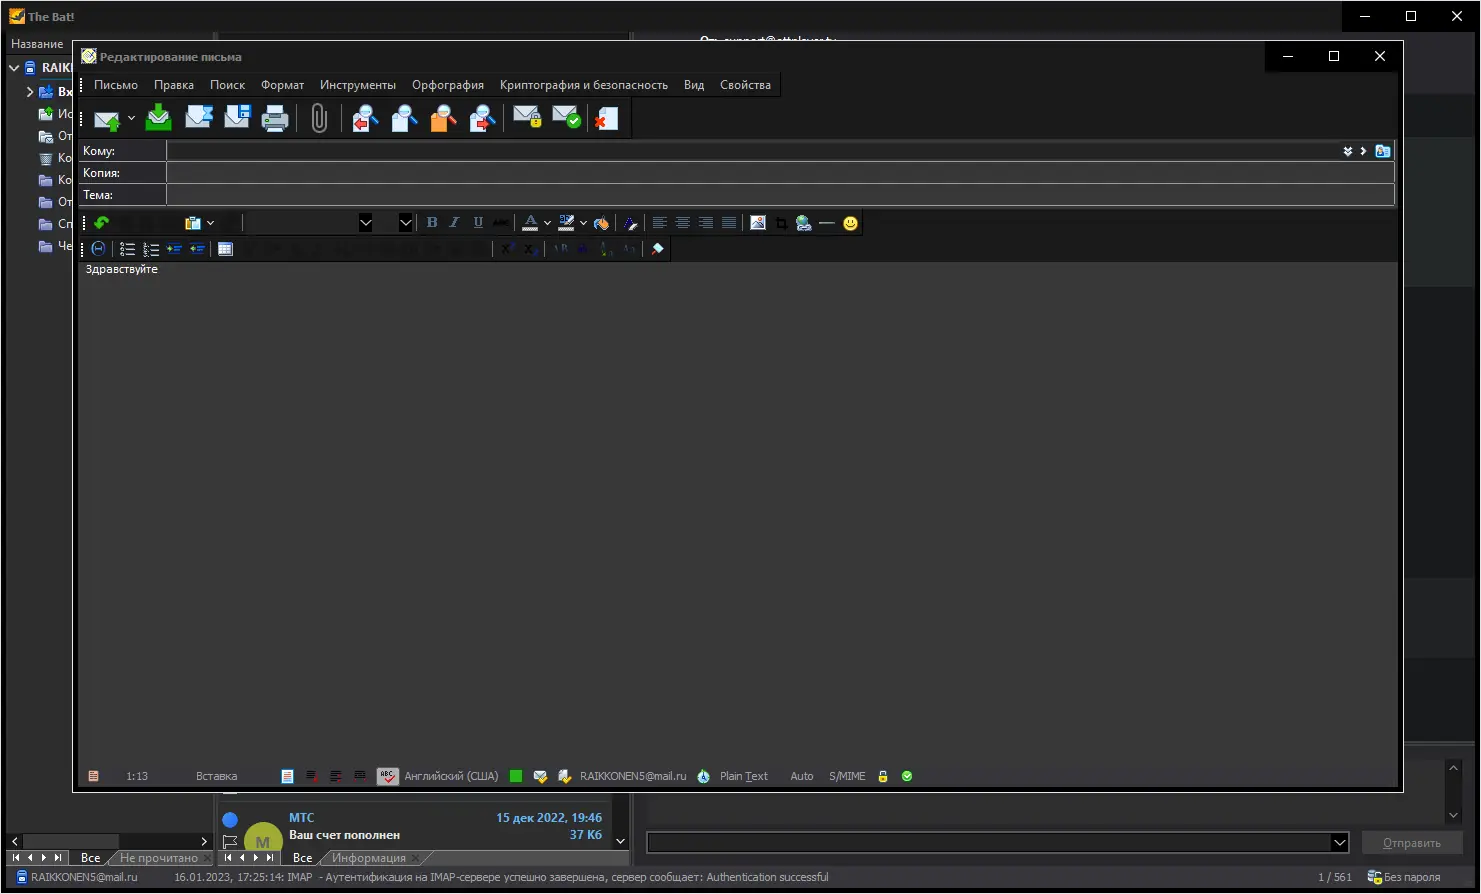Click the text highlight color swatch button
The width and height of the screenshot is (1481, 894).
[x=567, y=223]
